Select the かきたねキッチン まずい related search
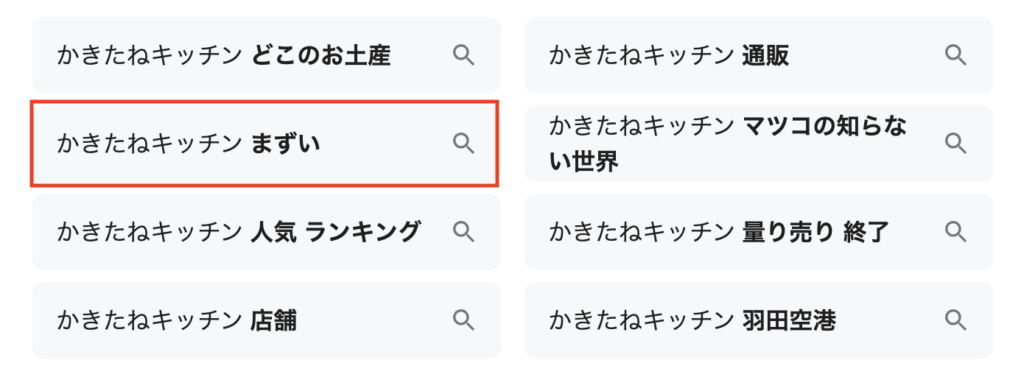 click(264, 143)
